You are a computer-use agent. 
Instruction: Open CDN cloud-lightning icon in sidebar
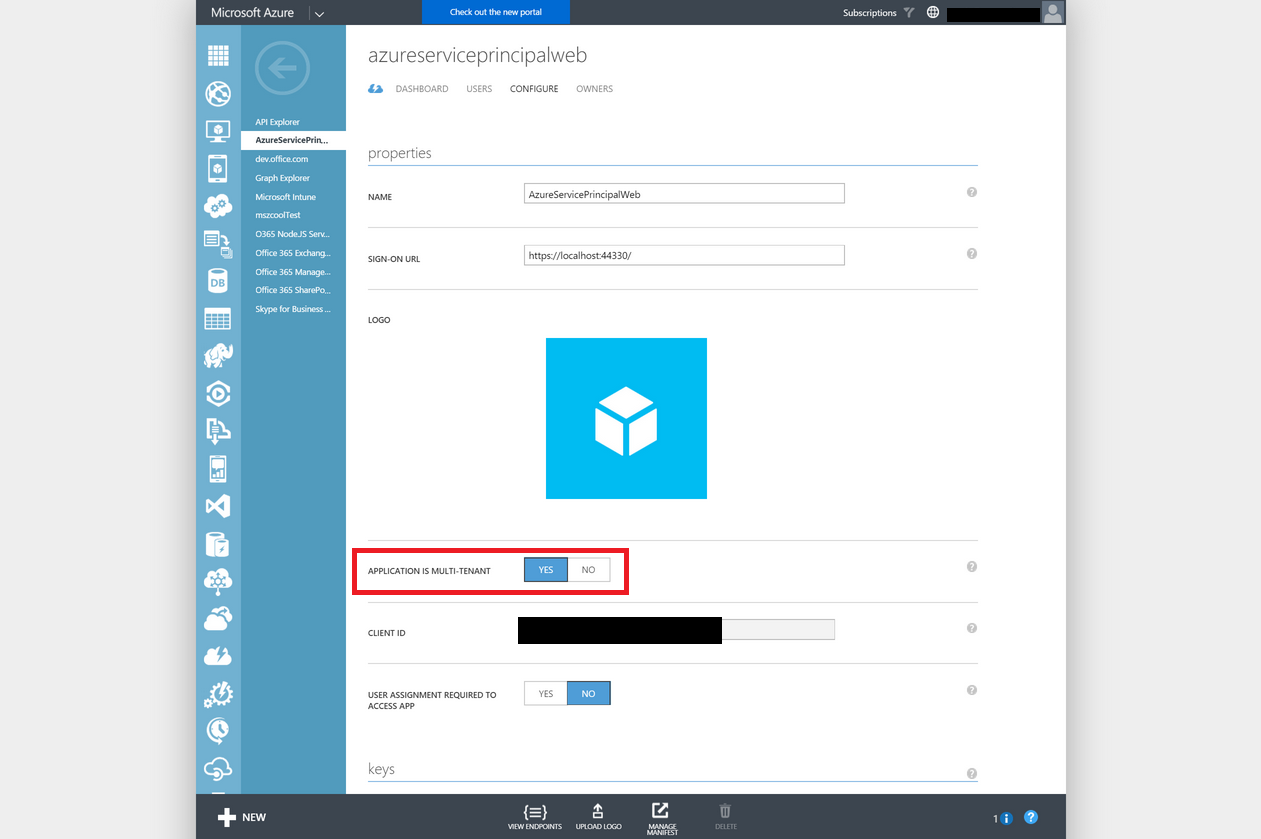[218, 656]
